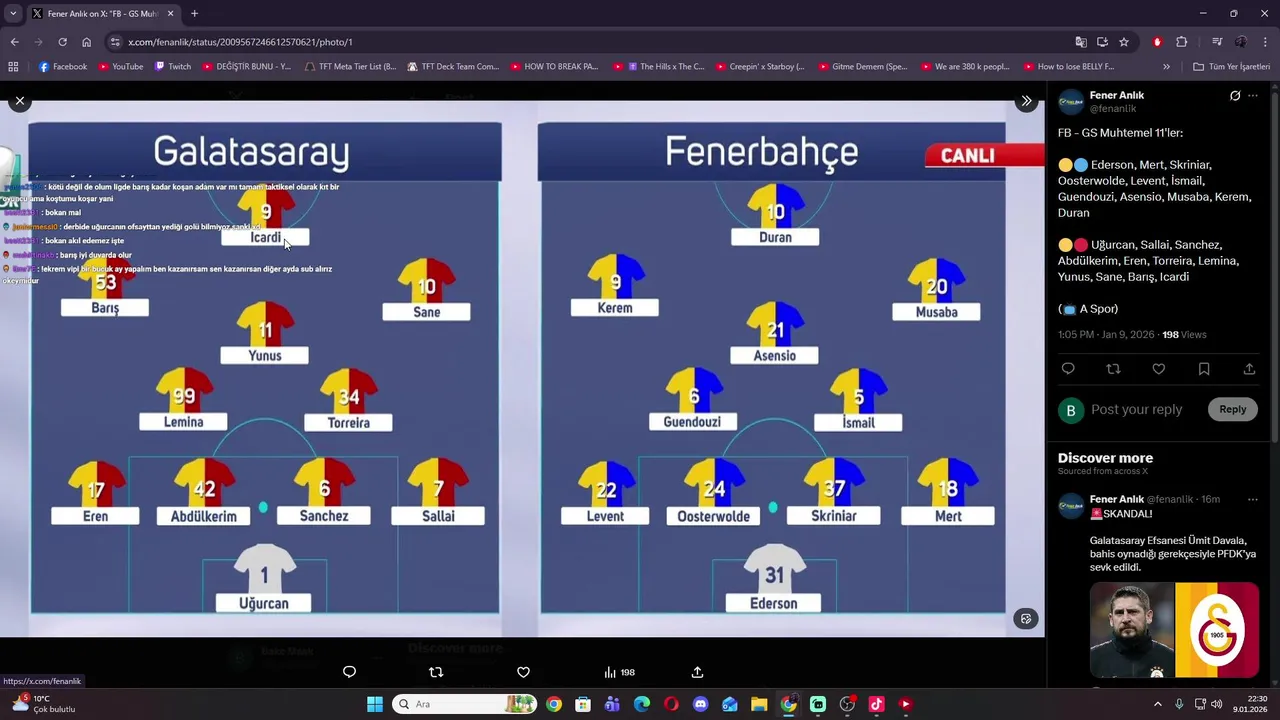Open How to lose BELLY F... bookmark
The image size is (1280, 720).
click(x=1068, y=67)
